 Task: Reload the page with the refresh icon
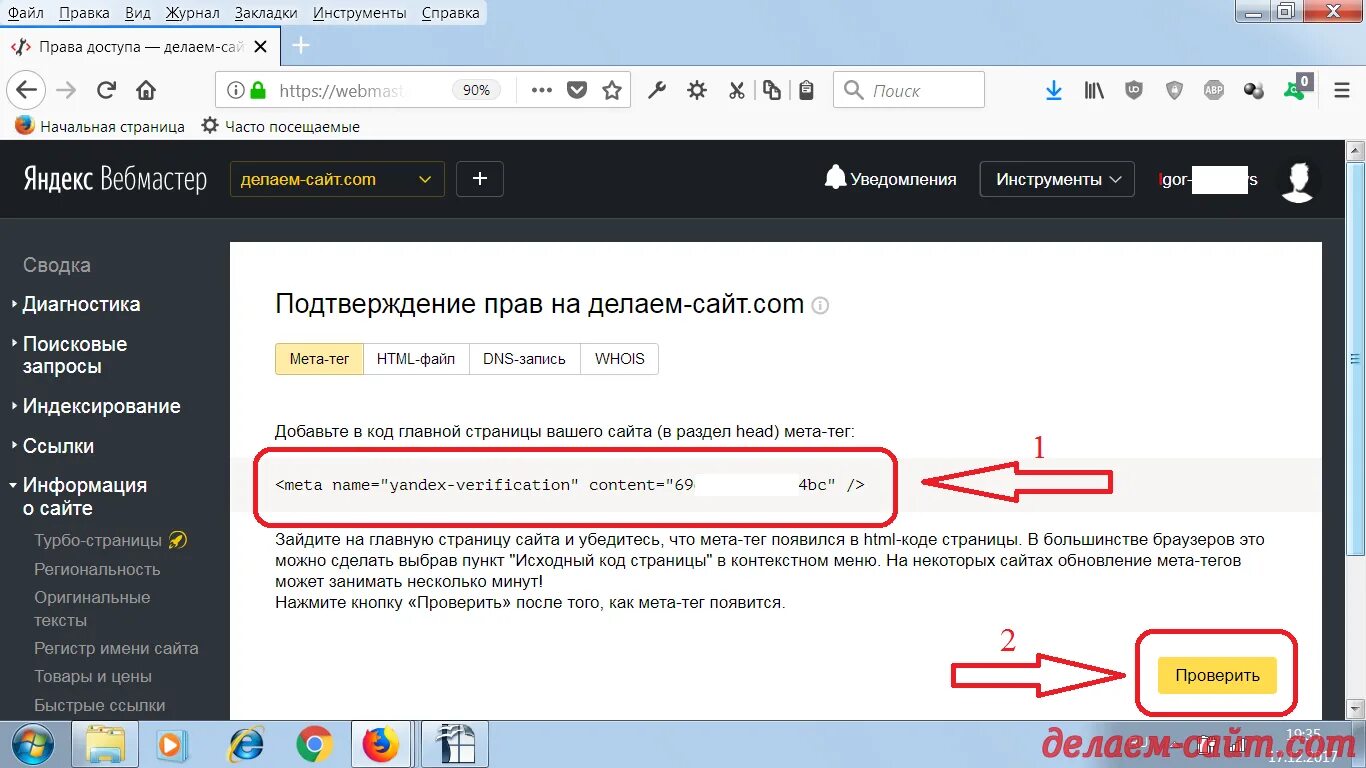tap(106, 90)
